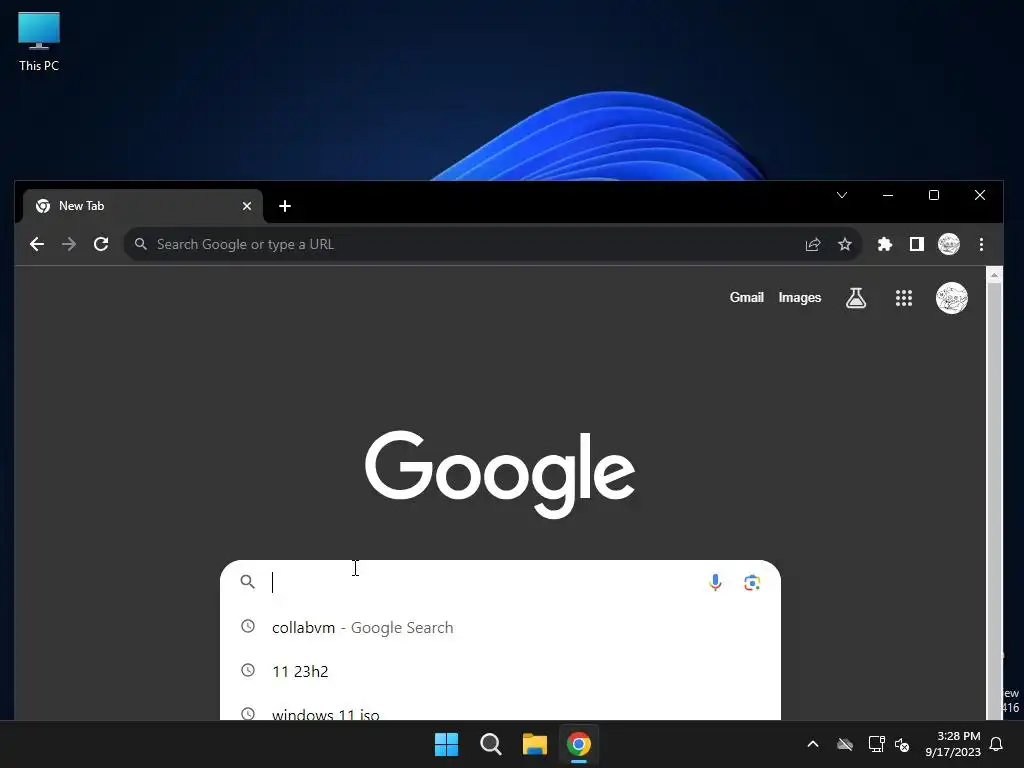The image size is (1024, 768).
Task: Close the Chrome window
Action: pos(980,195)
